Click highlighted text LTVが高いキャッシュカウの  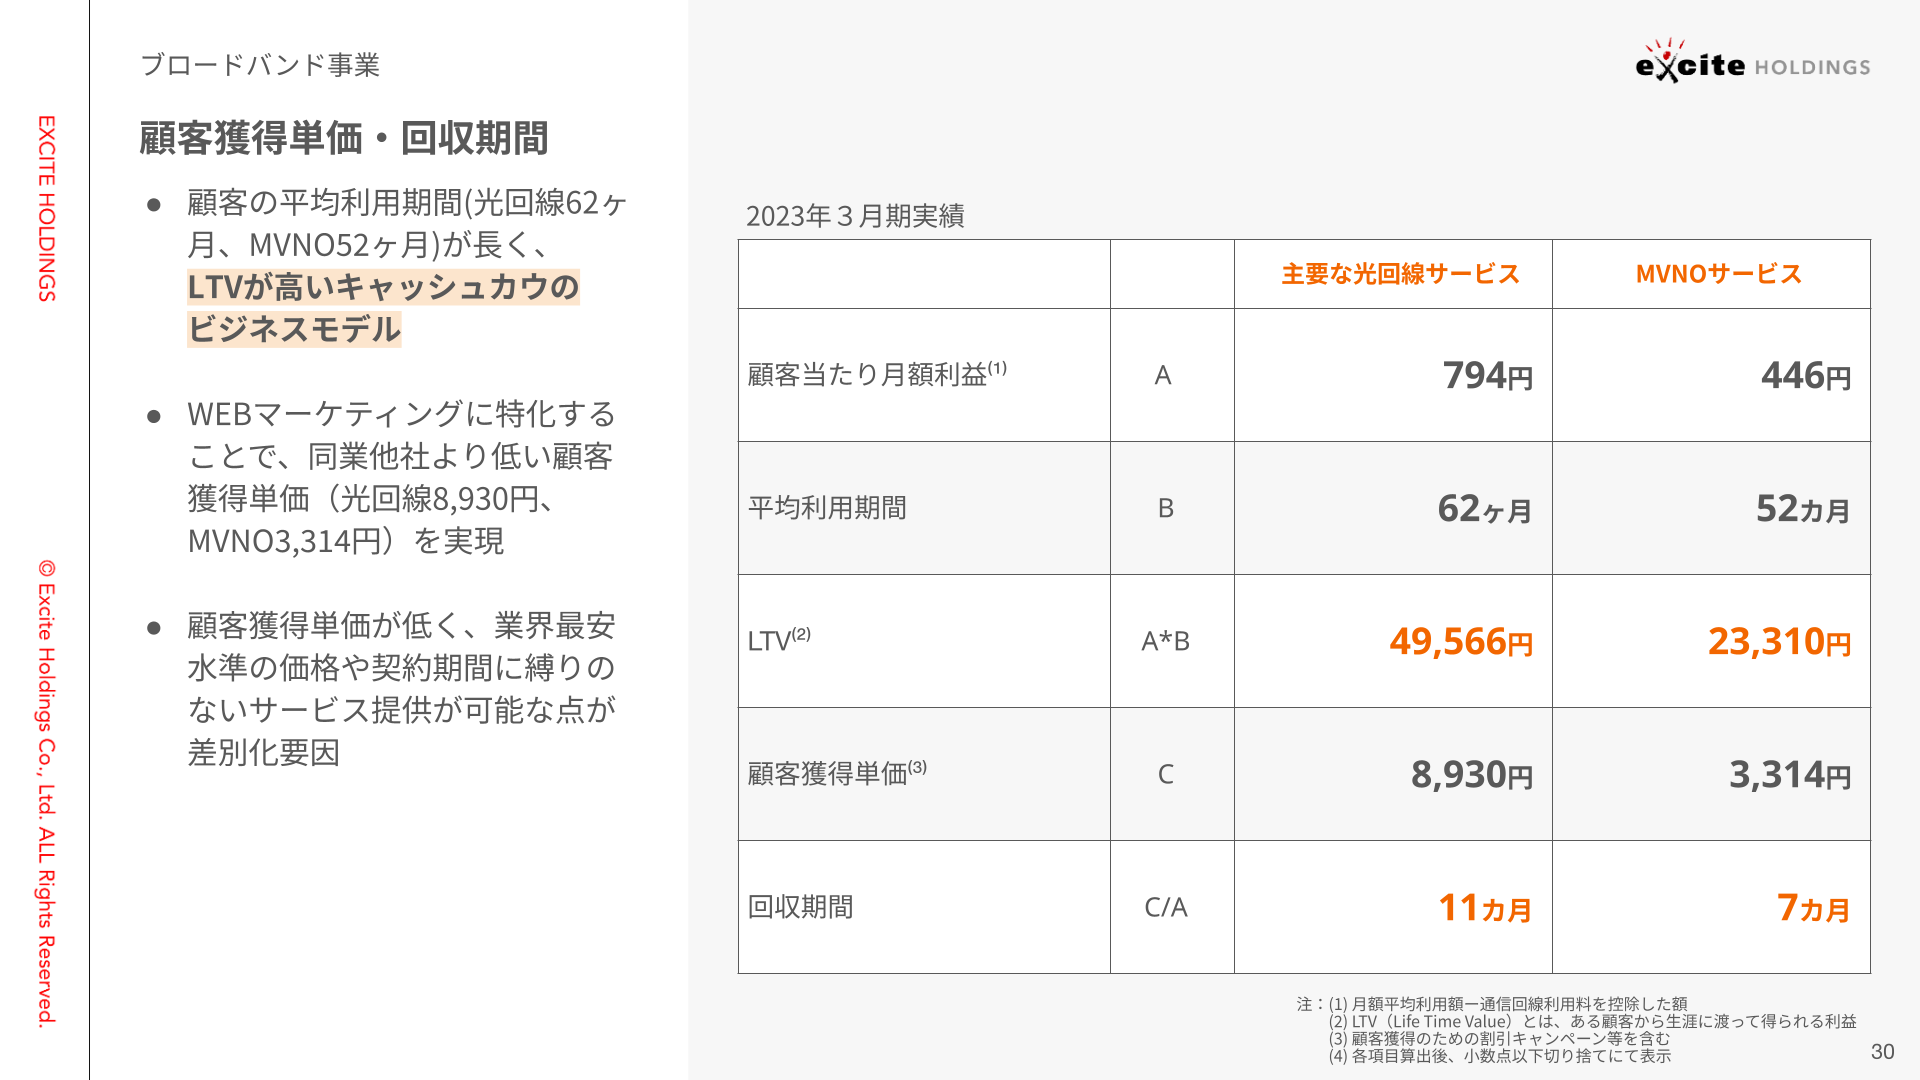coord(383,287)
